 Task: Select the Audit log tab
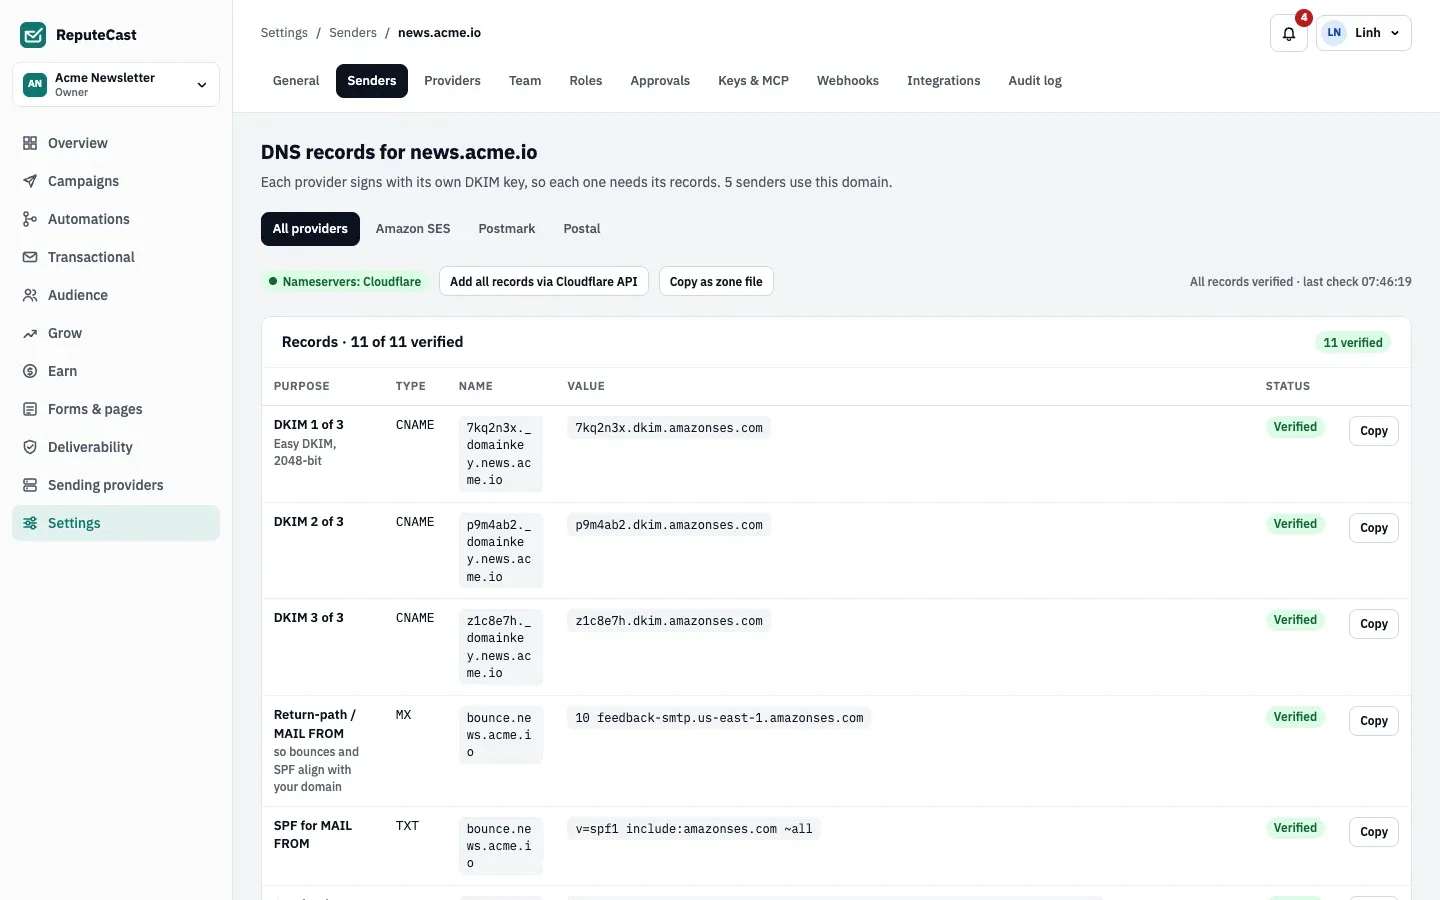[x=1035, y=81]
